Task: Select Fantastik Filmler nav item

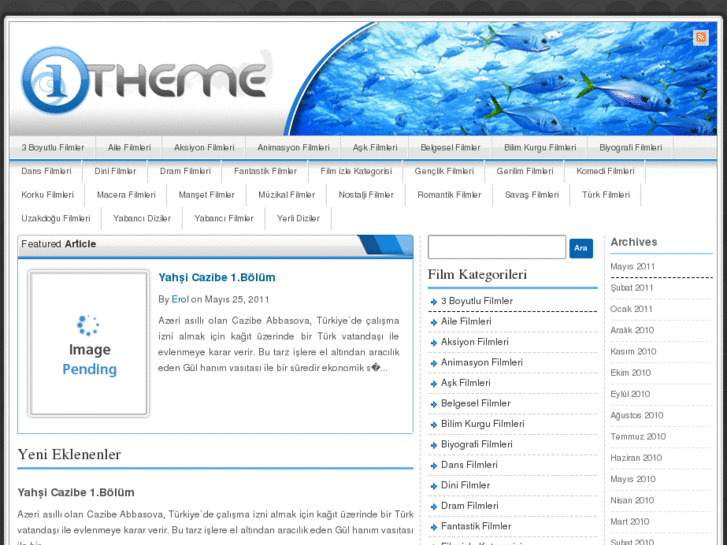Action: 265,171
